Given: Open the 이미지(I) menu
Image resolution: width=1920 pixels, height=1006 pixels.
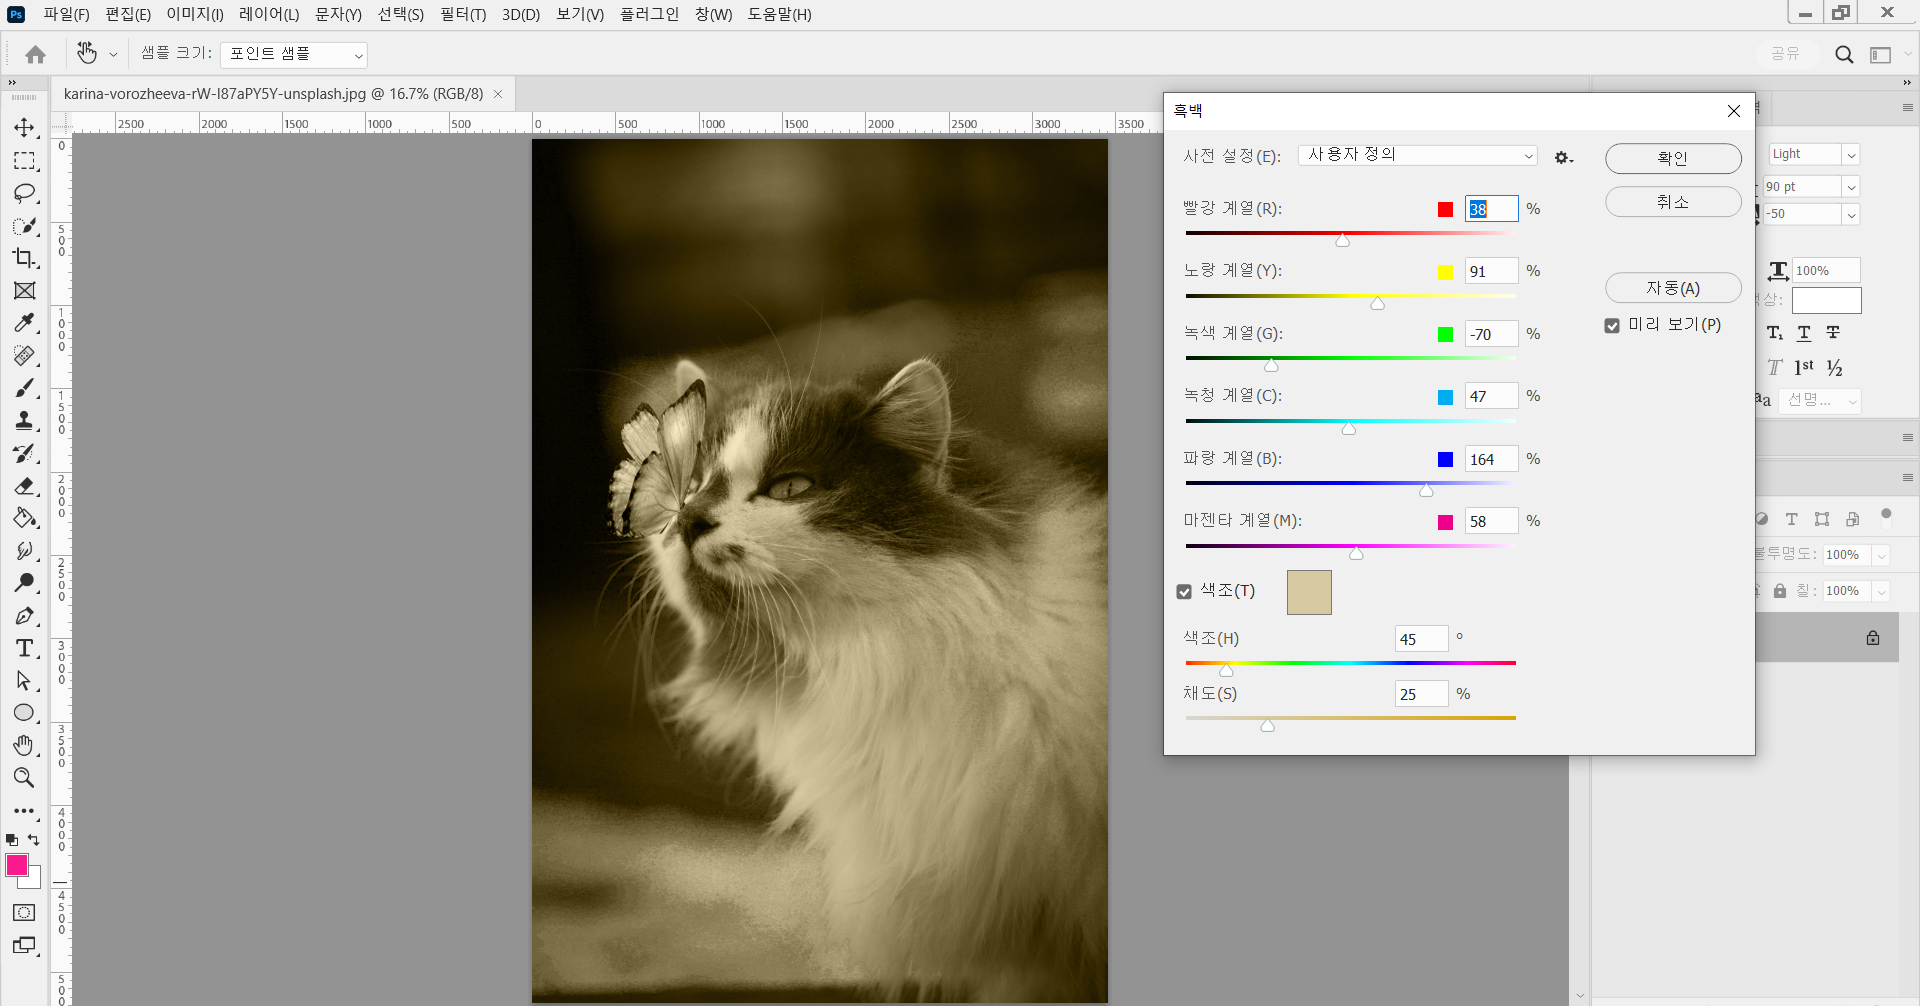Looking at the screenshot, I should pyautogui.click(x=195, y=14).
